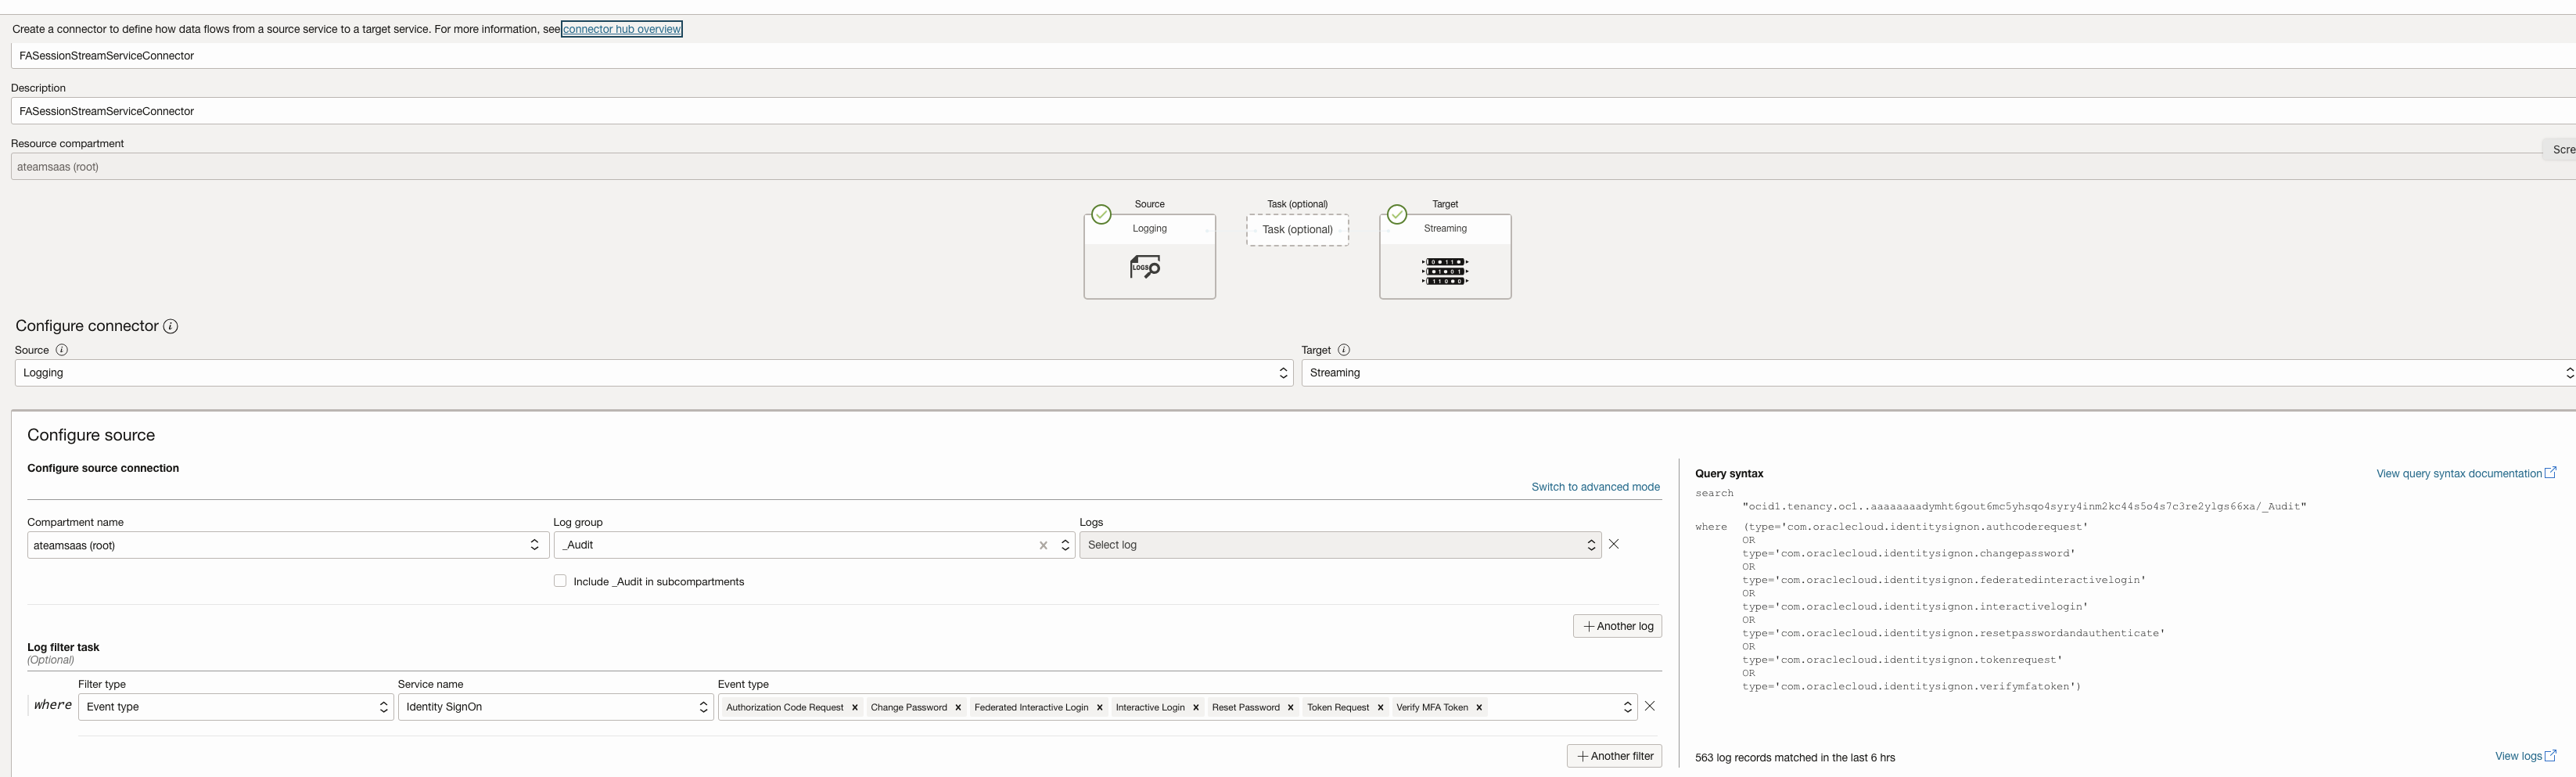
Task: Expand the Select log dropdown
Action: tap(1339, 545)
